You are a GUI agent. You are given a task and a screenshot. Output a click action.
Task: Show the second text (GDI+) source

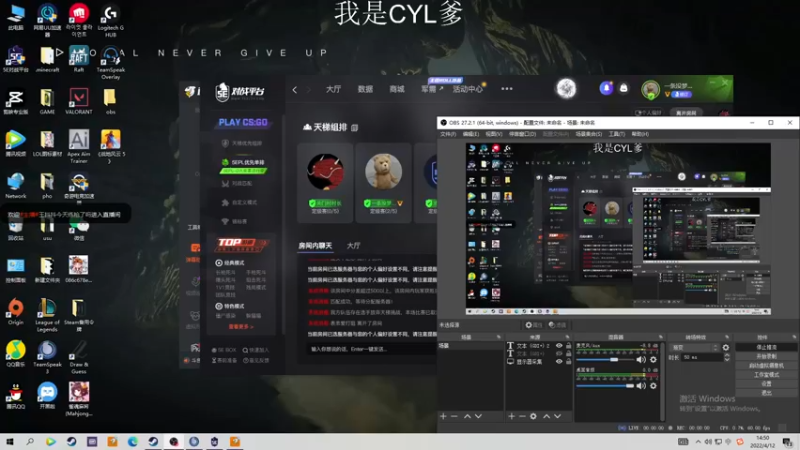pyautogui.click(x=559, y=354)
